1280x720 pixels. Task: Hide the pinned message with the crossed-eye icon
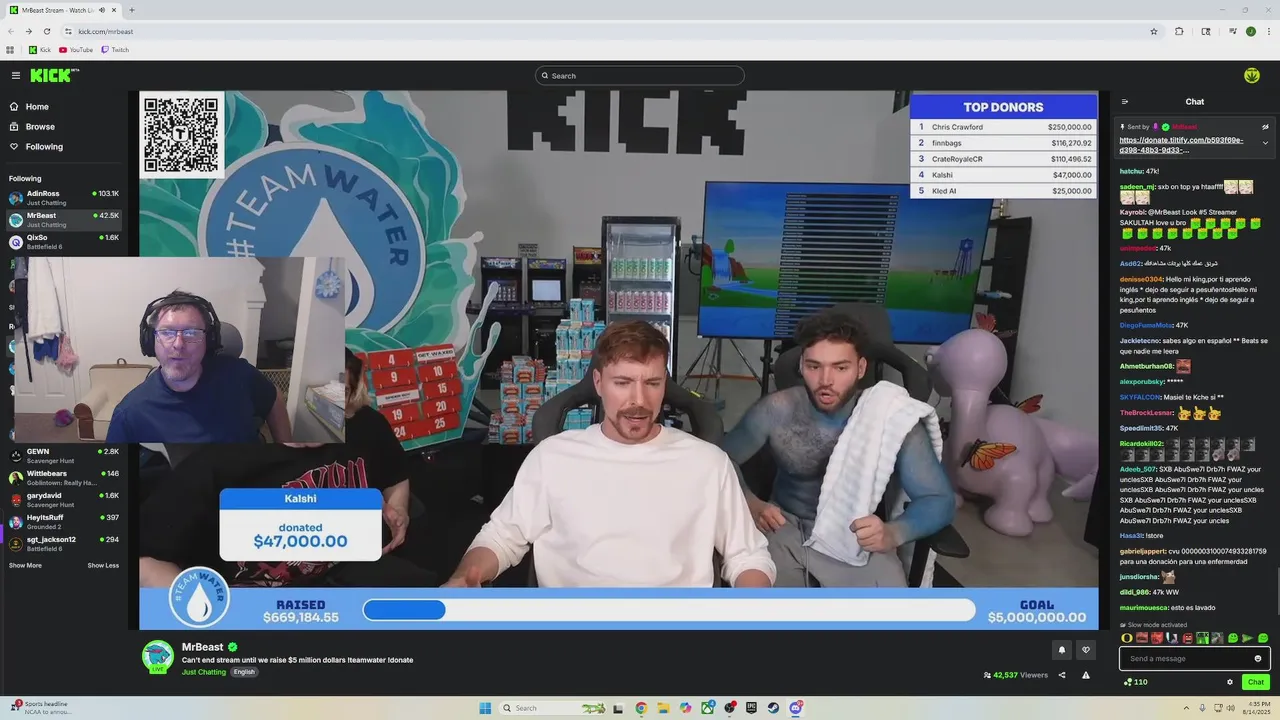point(1265,127)
